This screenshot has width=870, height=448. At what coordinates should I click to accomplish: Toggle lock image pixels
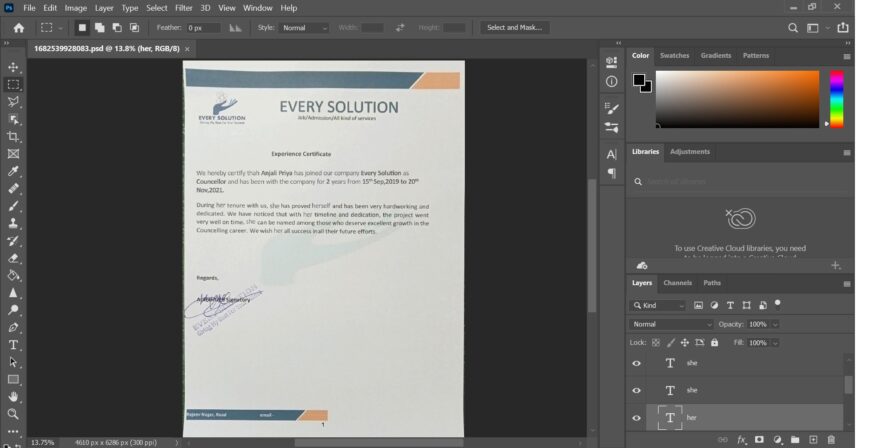click(670, 343)
